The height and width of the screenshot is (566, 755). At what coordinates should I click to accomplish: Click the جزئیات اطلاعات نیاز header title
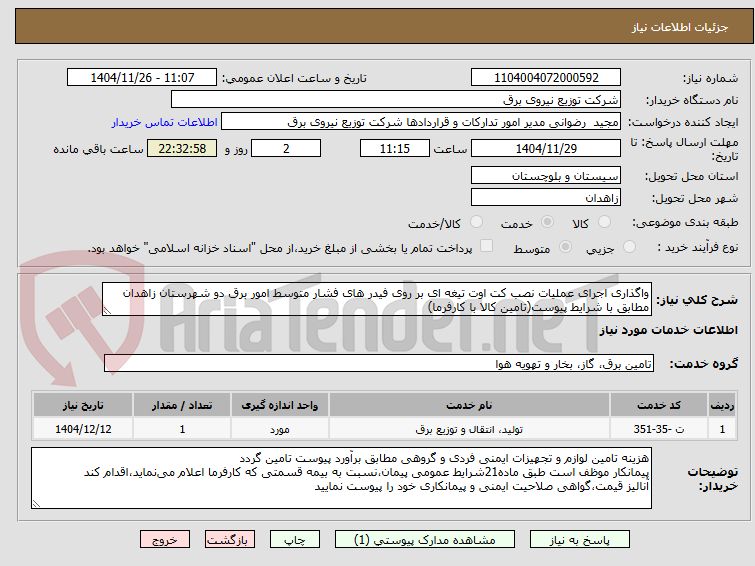coord(680,27)
